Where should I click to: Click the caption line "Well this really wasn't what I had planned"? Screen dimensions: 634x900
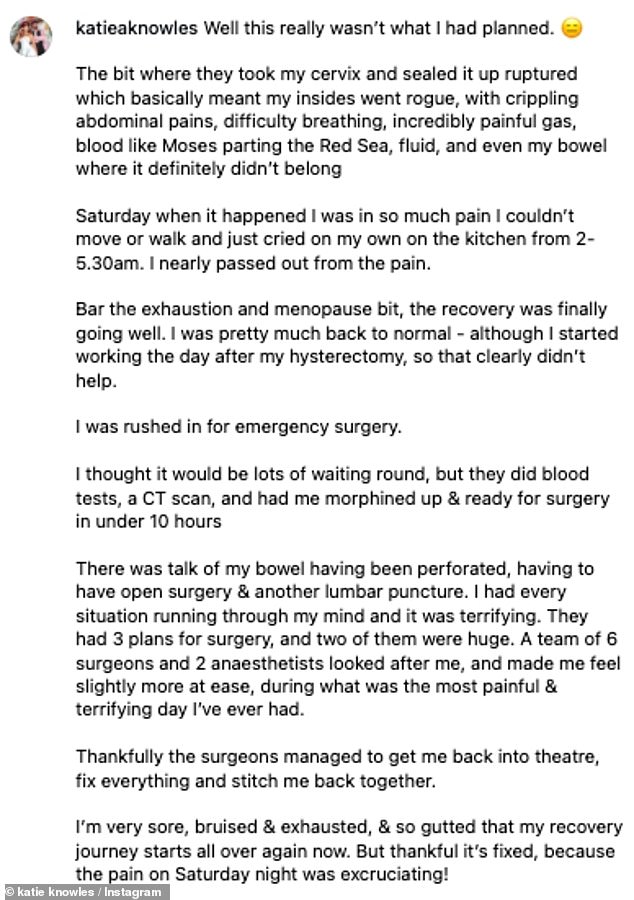click(x=378, y=29)
